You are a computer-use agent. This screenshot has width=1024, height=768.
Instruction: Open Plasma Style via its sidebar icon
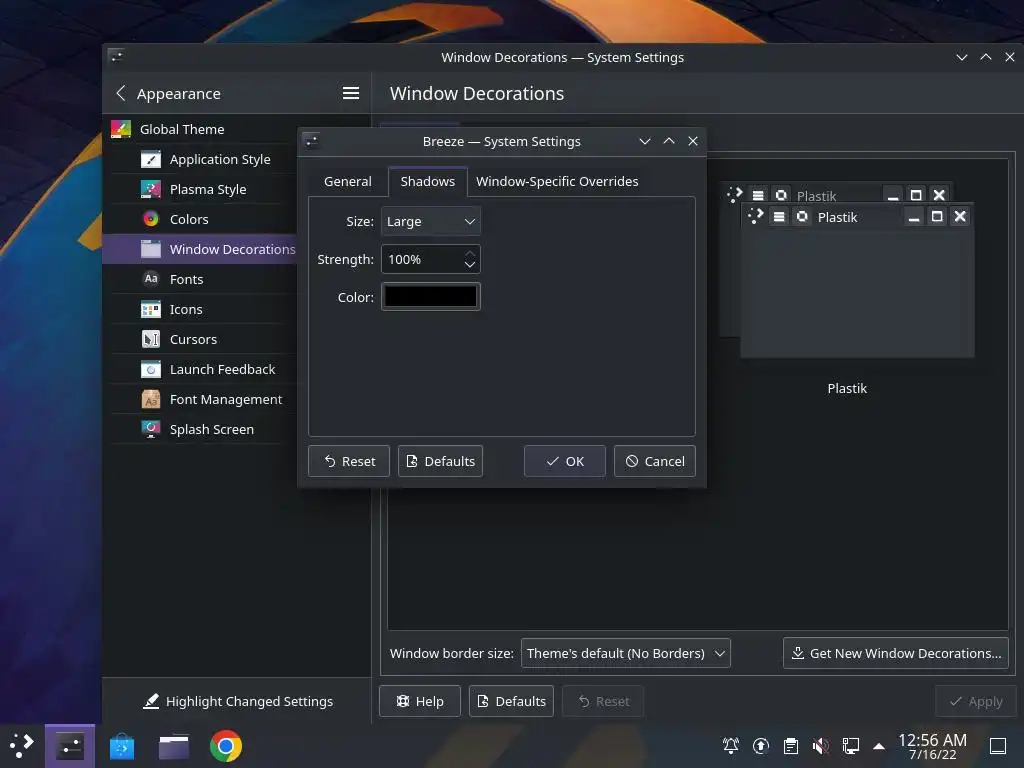pos(151,189)
